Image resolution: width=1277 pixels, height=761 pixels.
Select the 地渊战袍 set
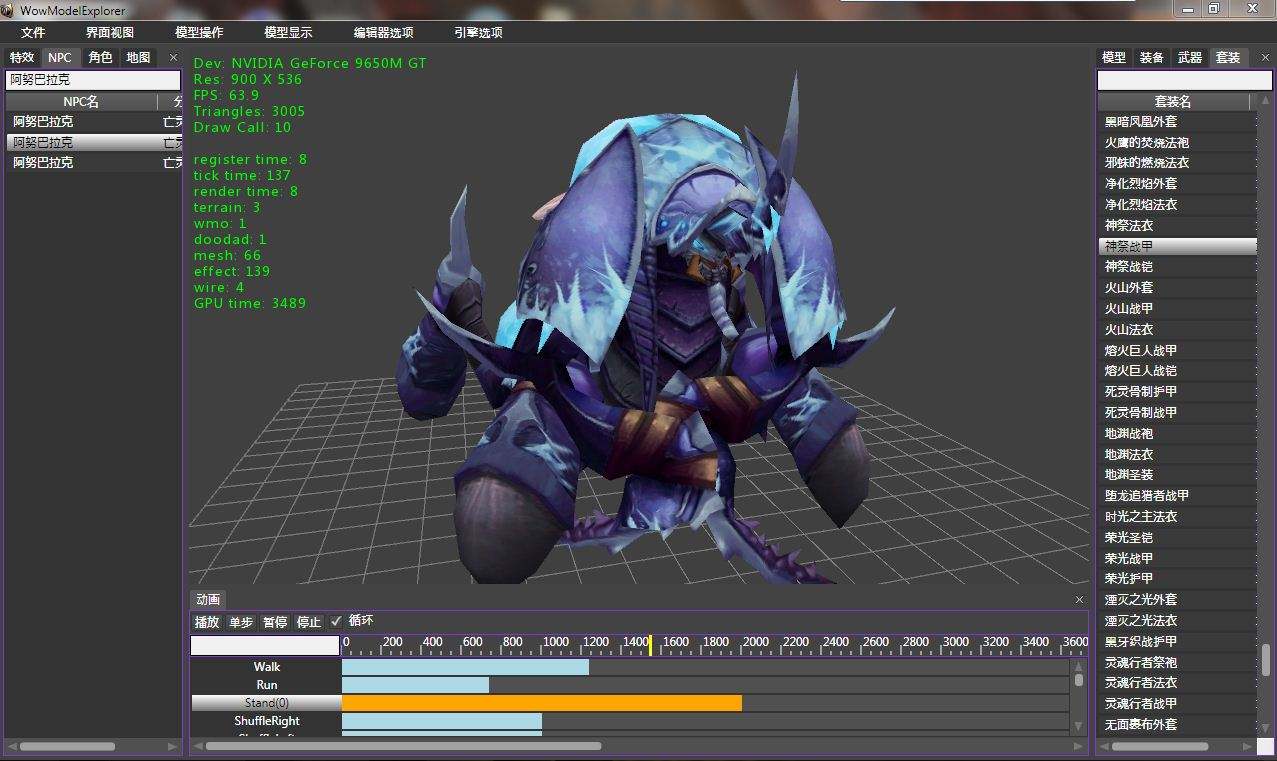1177,433
